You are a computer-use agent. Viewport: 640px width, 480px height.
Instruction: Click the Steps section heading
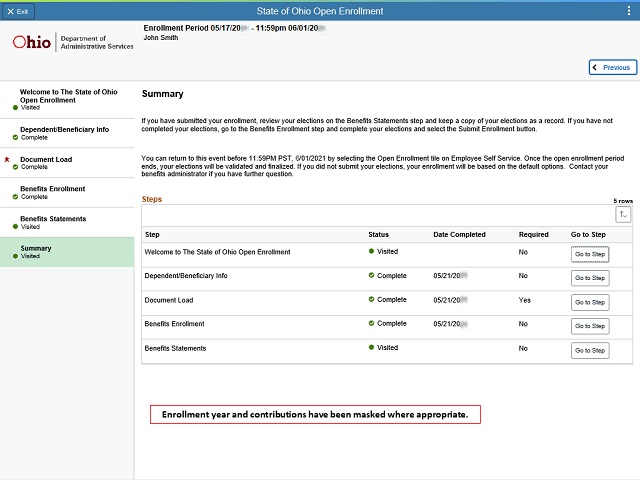coord(152,199)
